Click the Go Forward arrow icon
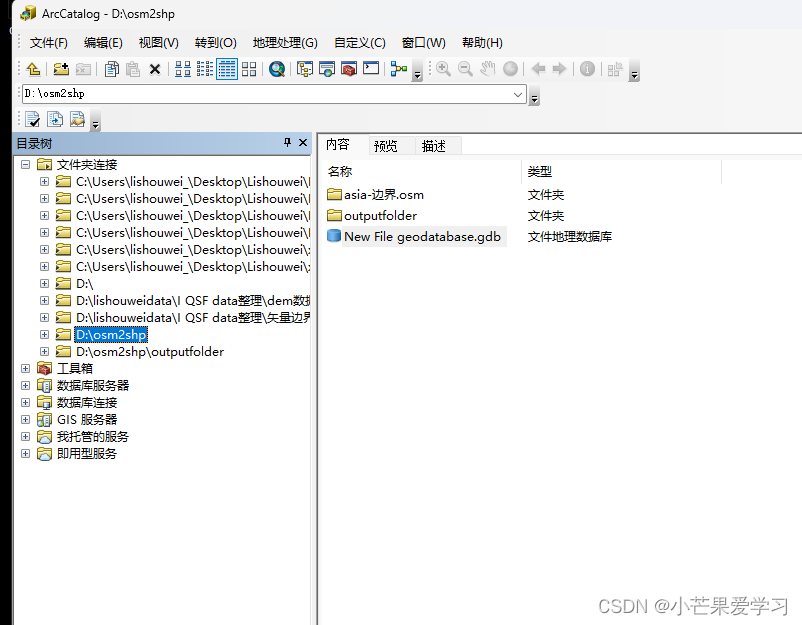Screen dimensions: 802x625 560,69
